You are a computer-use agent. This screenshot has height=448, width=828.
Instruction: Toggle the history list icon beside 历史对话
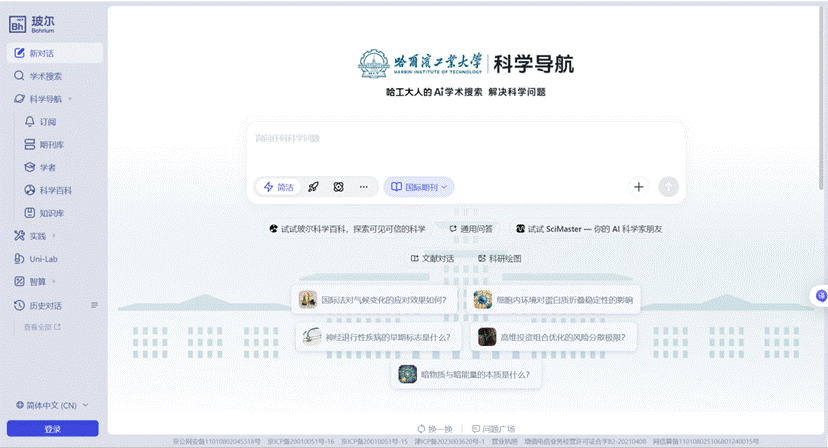[x=95, y=305]
